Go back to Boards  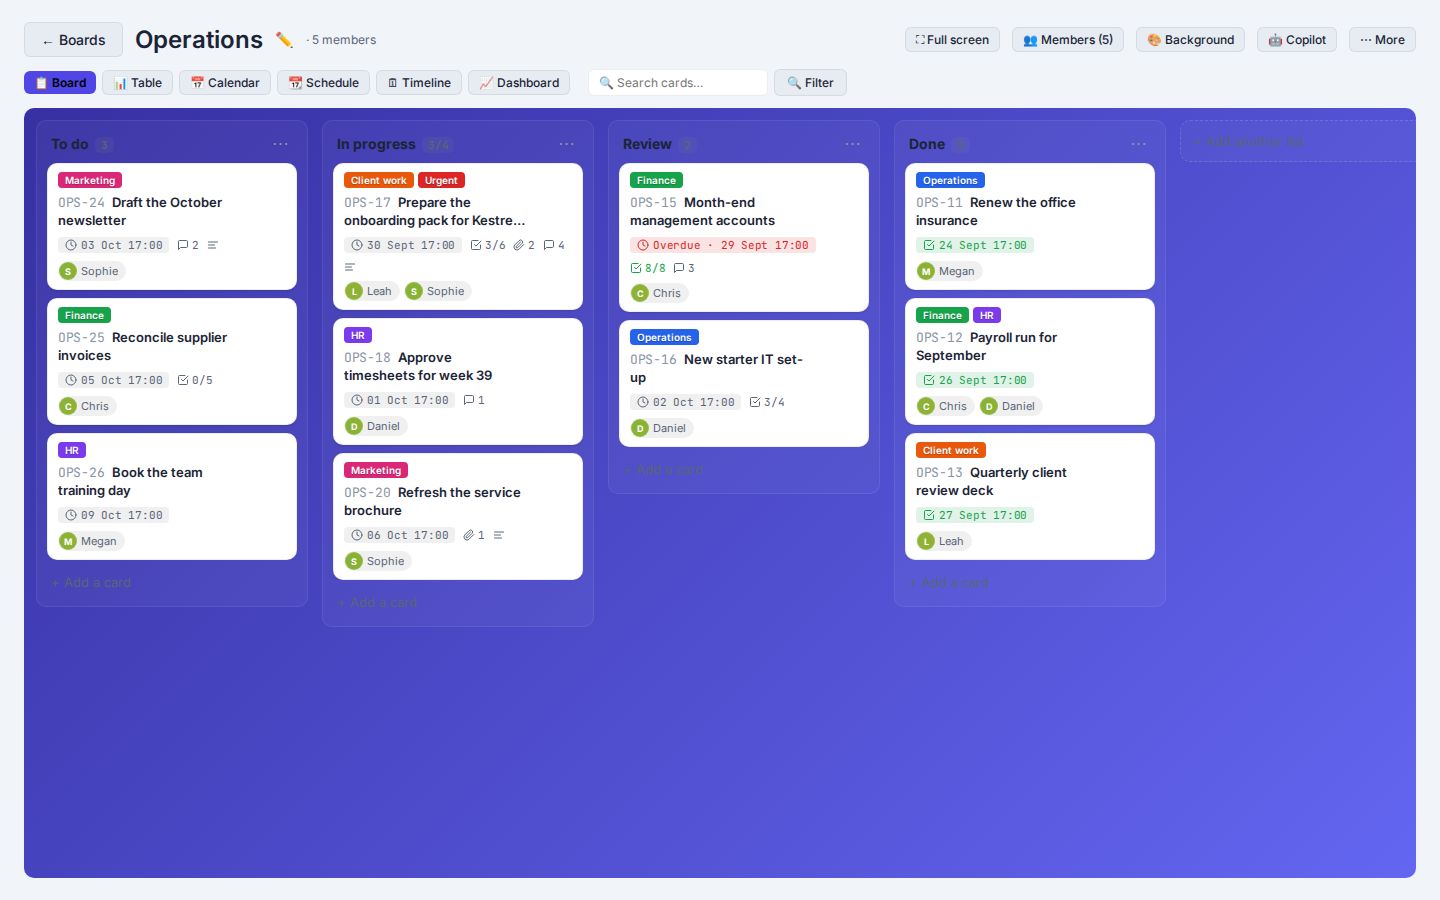tap(73, 40)
